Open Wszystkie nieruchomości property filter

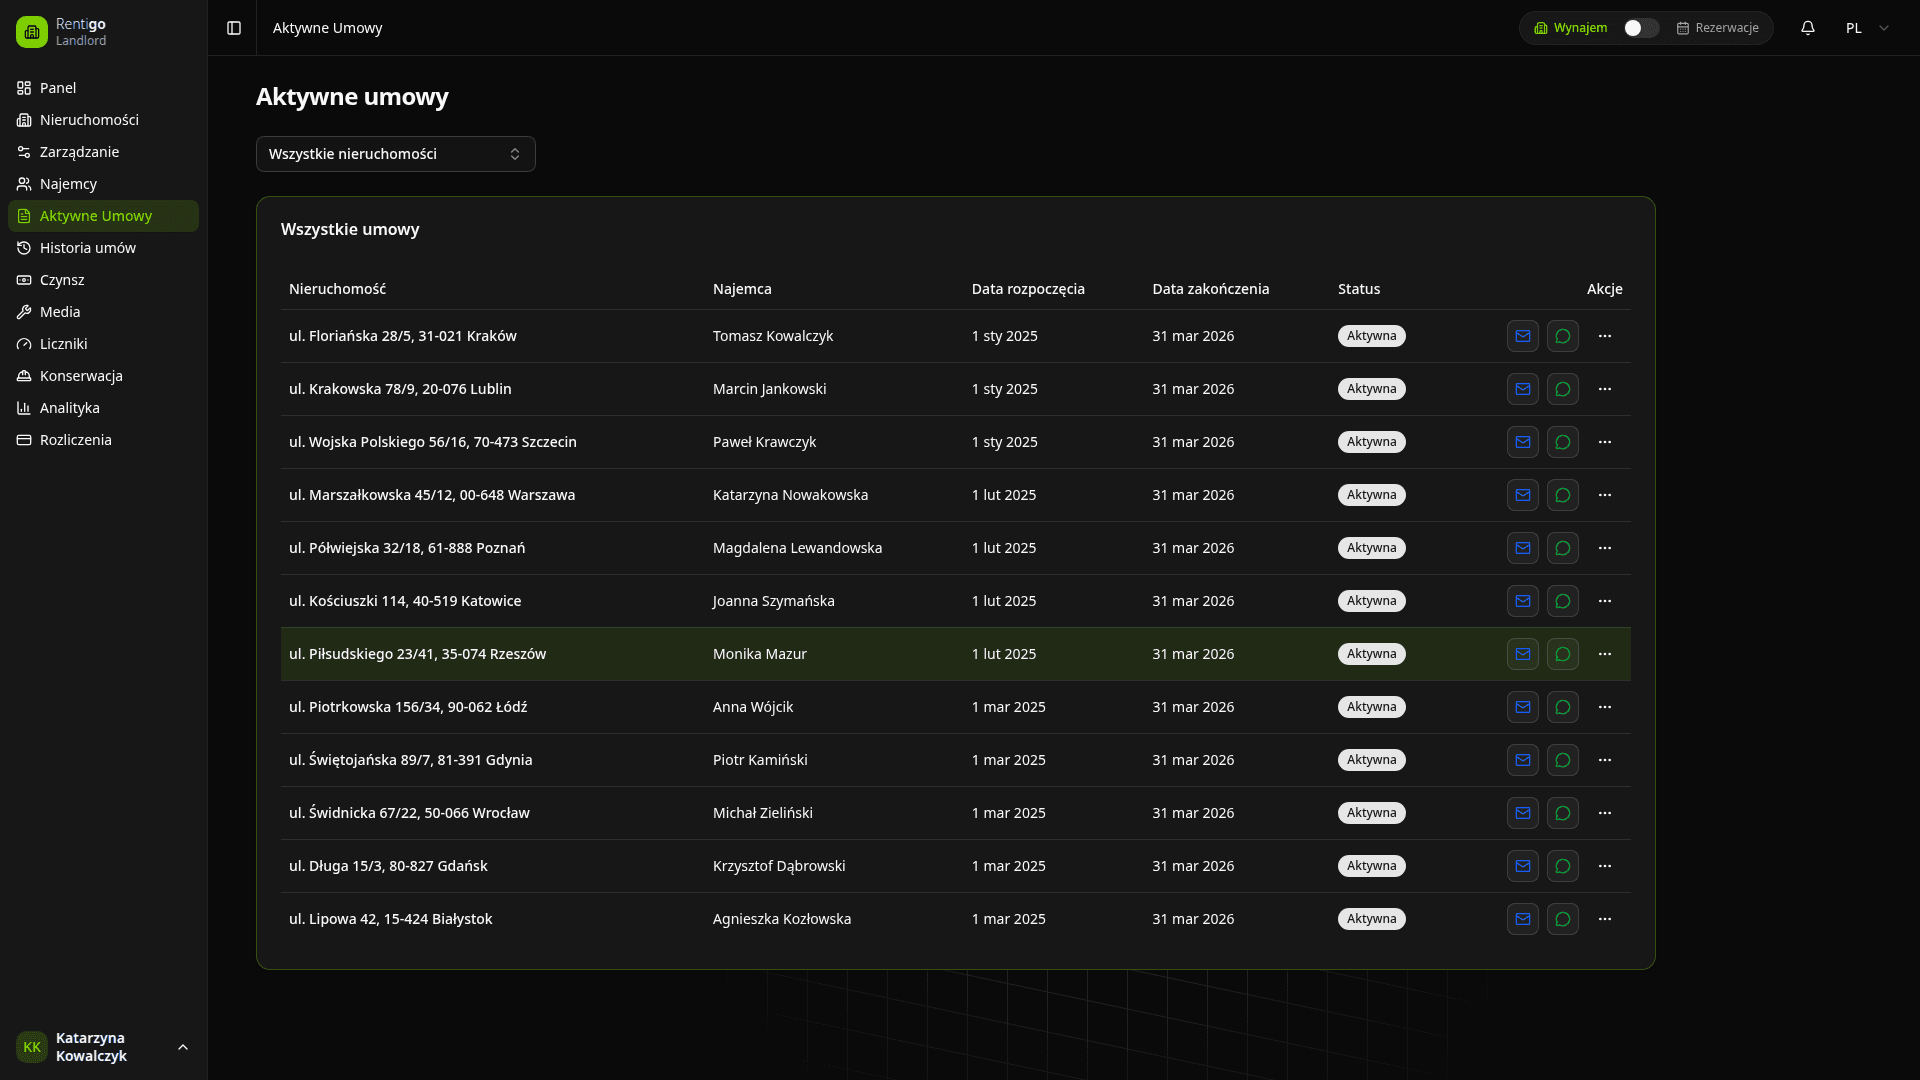[x=395, y=154]
